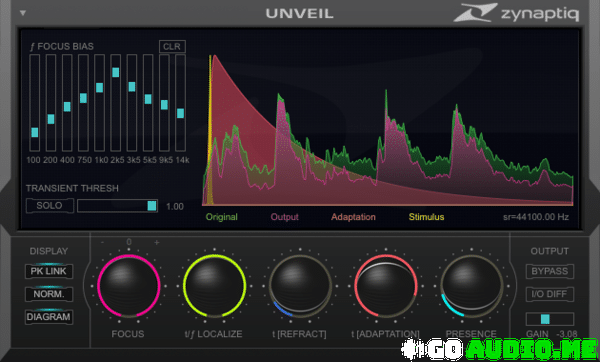Click the t [ADAPTATION] knob
The height and width of the screenshot is (362, 600).
(386, 286)
